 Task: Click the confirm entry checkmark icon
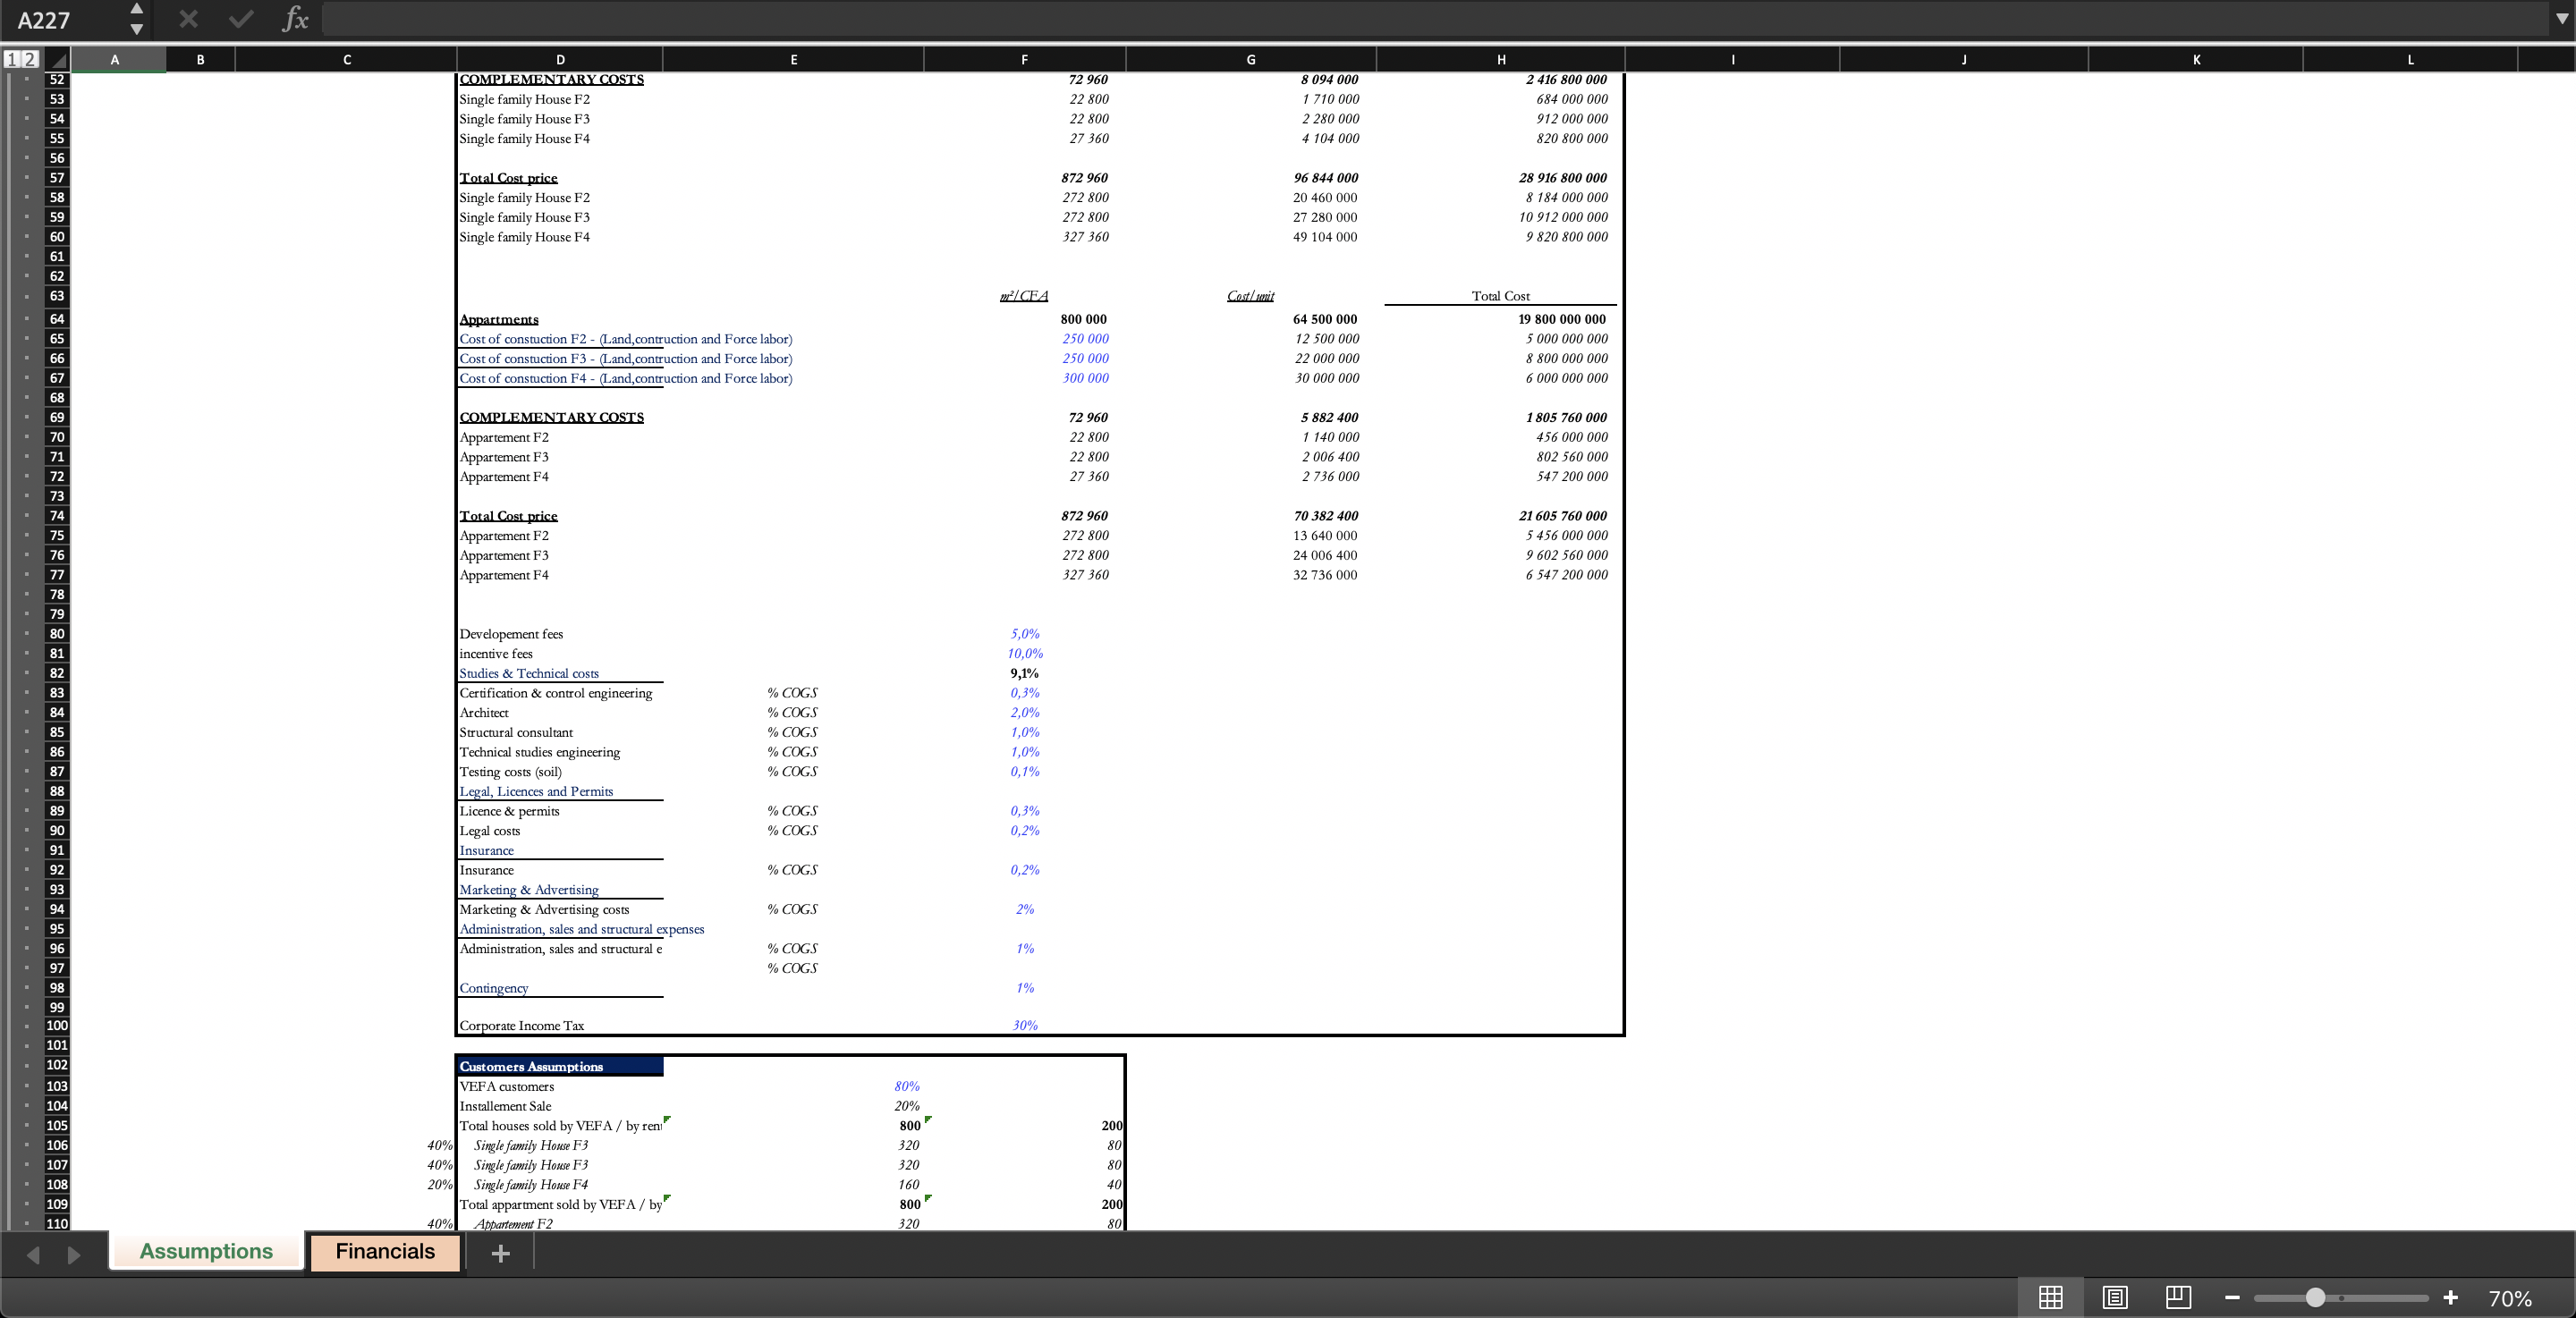(241, 19)
